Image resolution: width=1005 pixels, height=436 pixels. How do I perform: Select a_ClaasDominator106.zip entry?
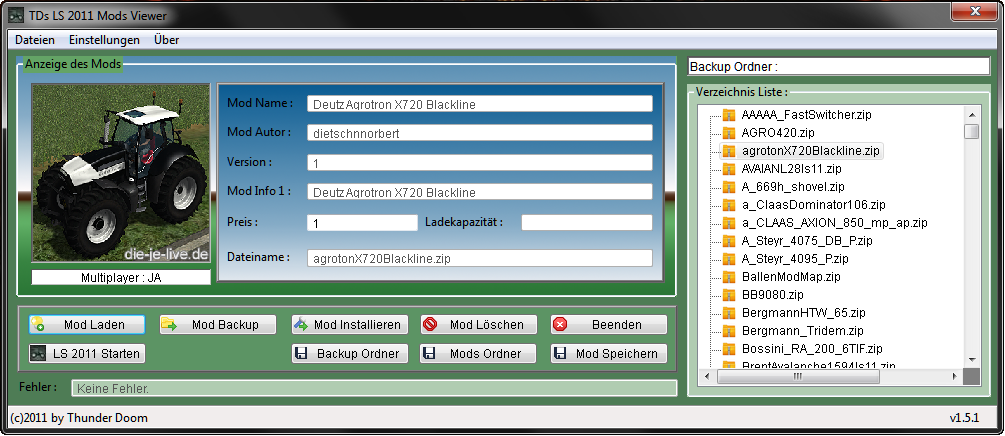[x=813, y=205]
